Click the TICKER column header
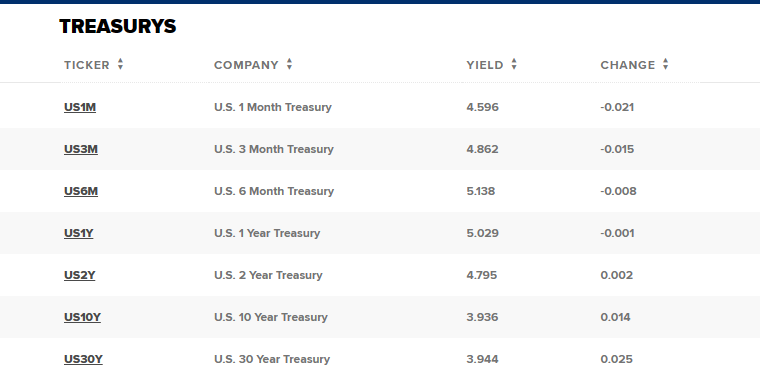The image size is (760, 383). (x=87, y=65)
